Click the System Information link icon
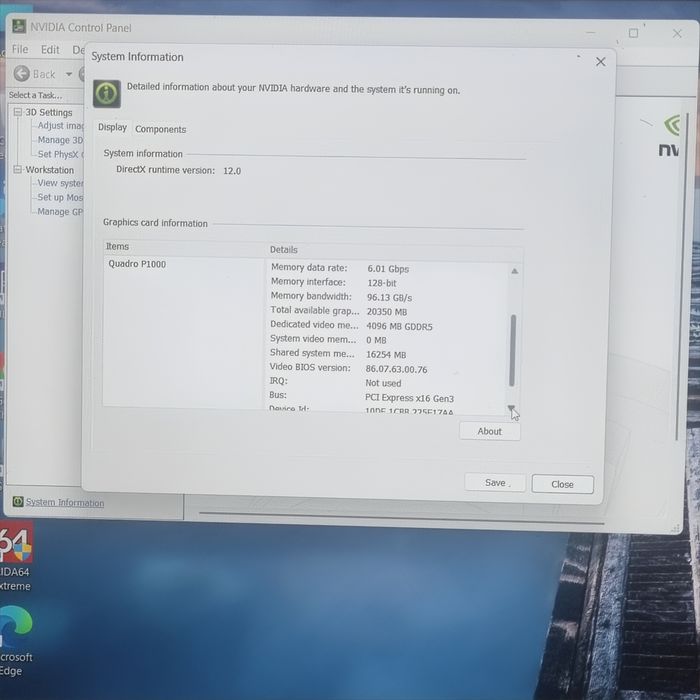This screenshot has height=700, width=700. pos(18,501)
